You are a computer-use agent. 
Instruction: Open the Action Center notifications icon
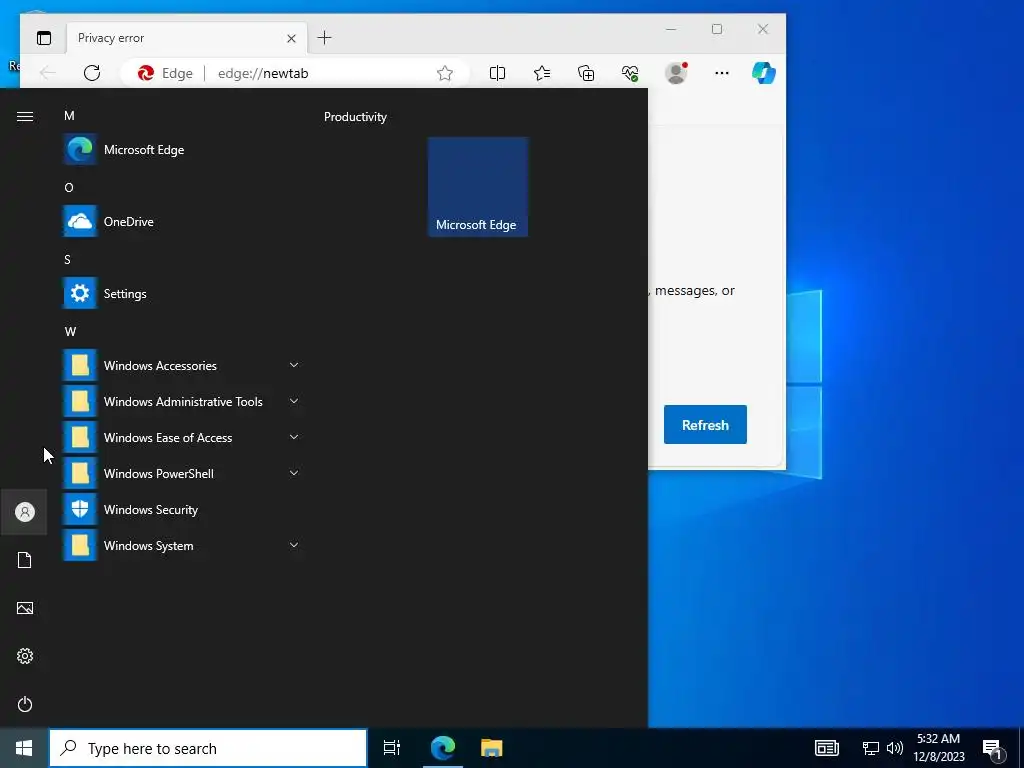993,748
